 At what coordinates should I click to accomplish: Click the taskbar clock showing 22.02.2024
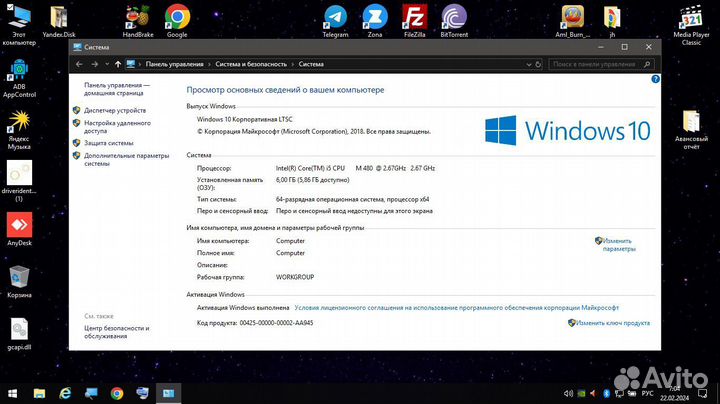coord(675,393)
